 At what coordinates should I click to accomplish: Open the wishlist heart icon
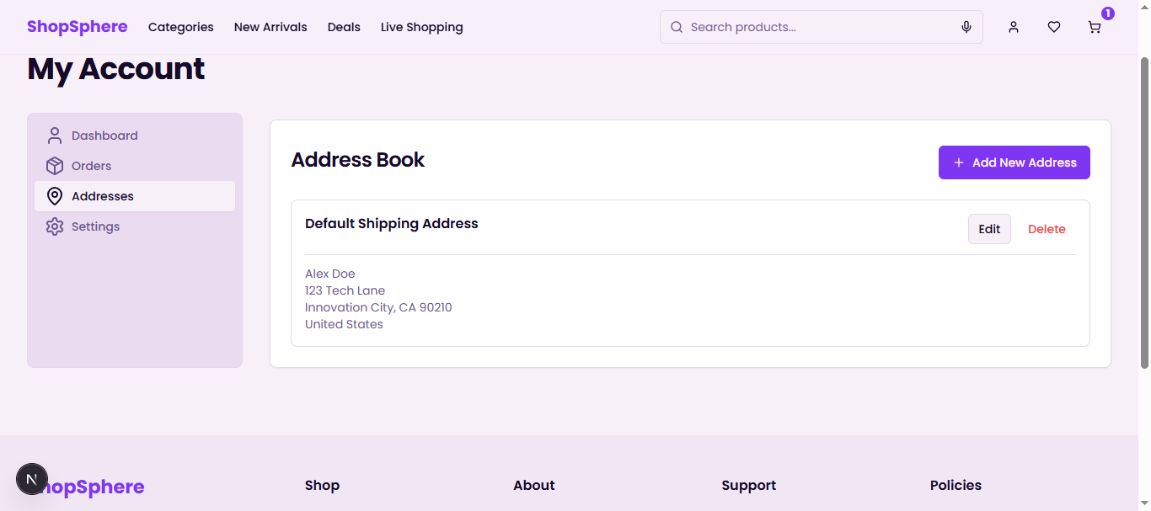1054,27
